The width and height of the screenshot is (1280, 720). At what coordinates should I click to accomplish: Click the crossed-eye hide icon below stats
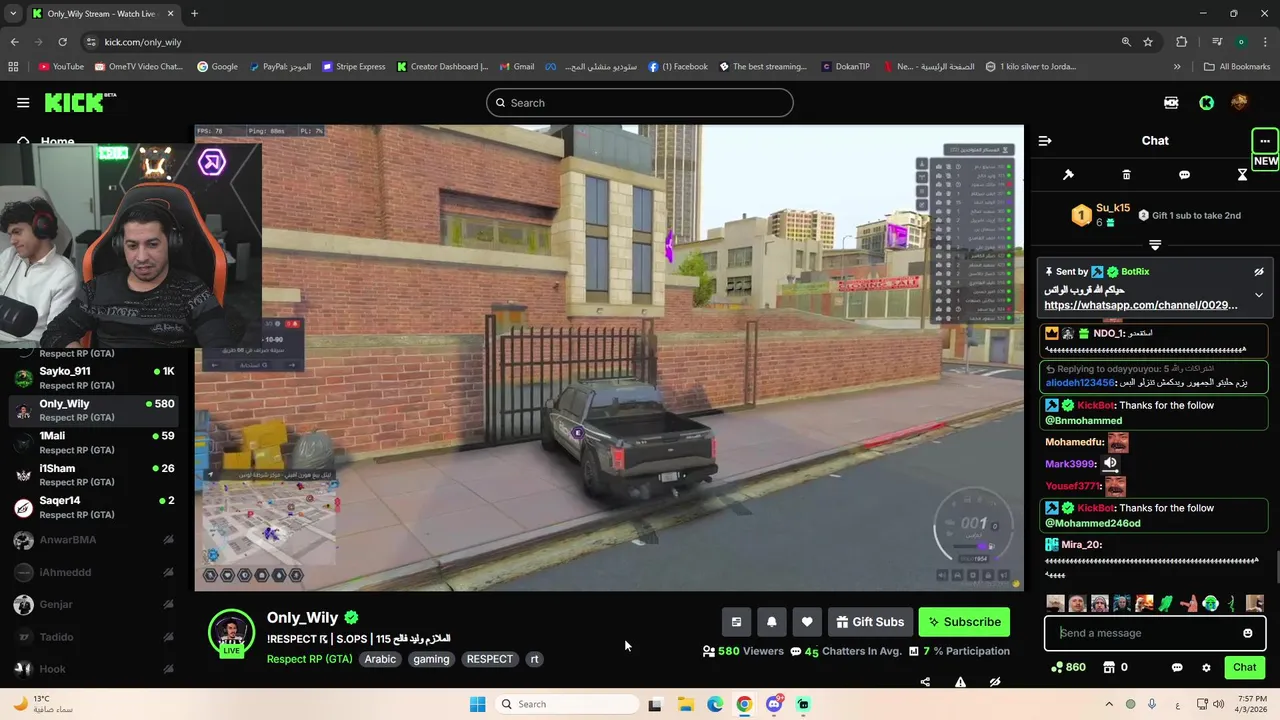point(995,682)
